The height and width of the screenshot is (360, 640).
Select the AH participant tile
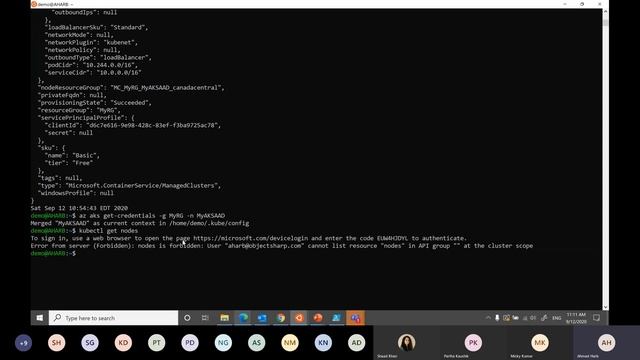click(x=607, y=343)
